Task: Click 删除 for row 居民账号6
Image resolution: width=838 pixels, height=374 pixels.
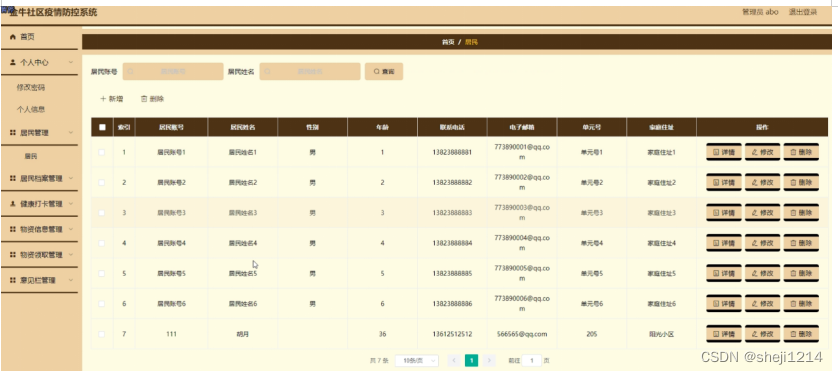Action: coord(801,303)
